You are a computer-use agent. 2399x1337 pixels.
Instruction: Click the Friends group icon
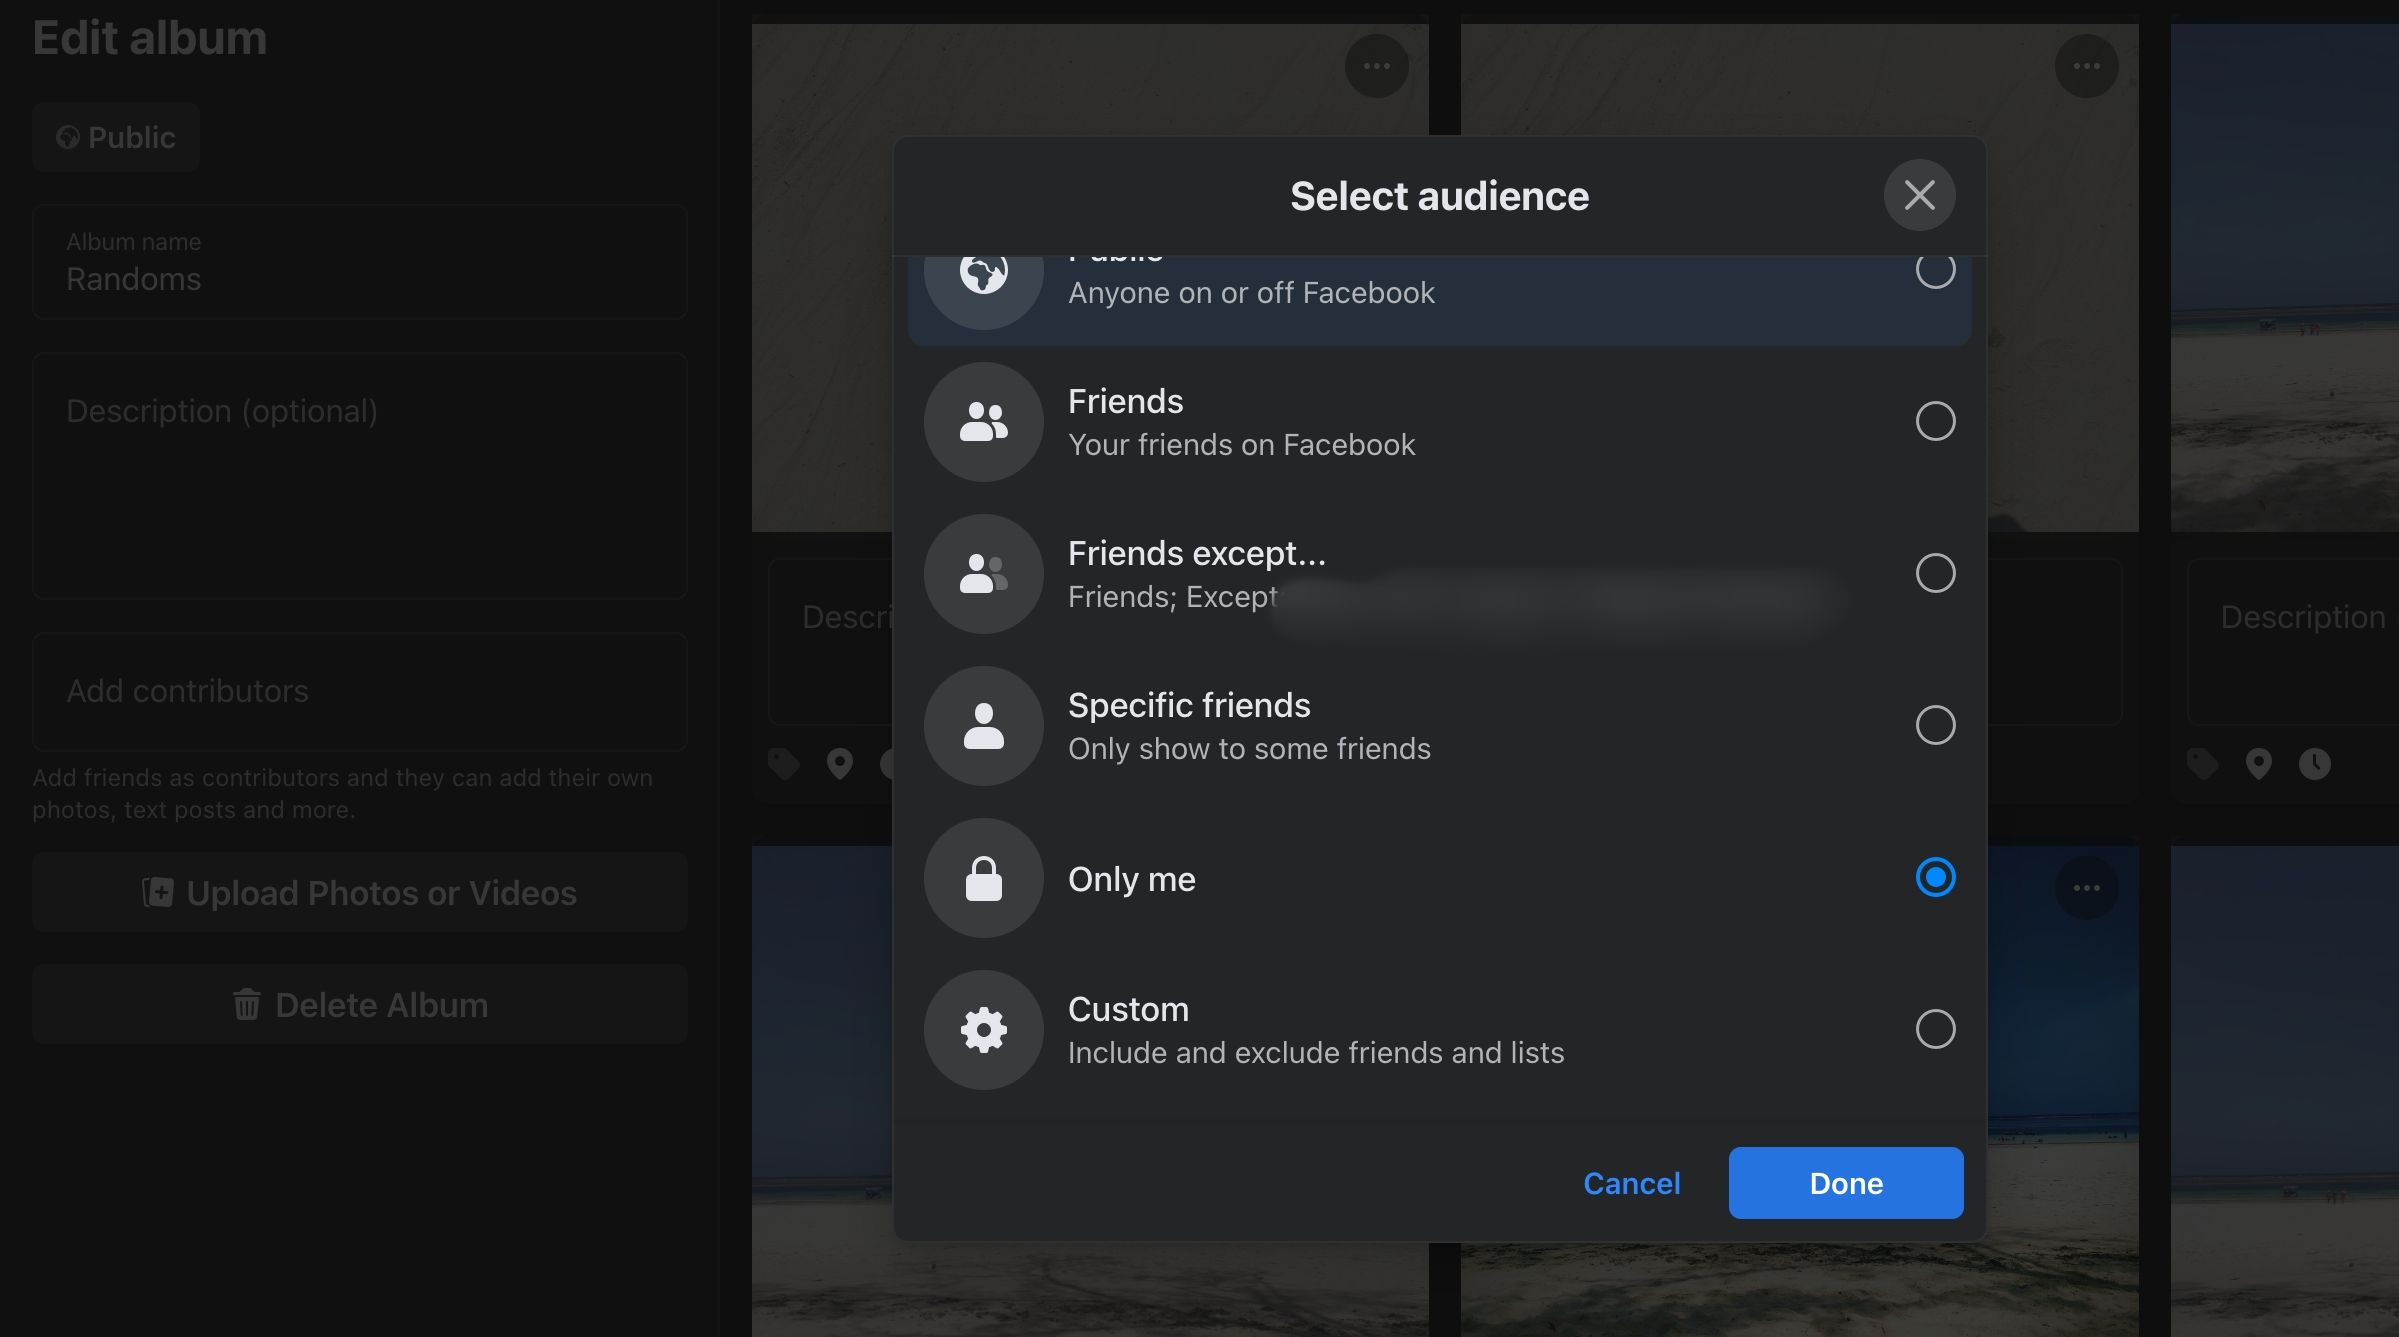point(983,422)
